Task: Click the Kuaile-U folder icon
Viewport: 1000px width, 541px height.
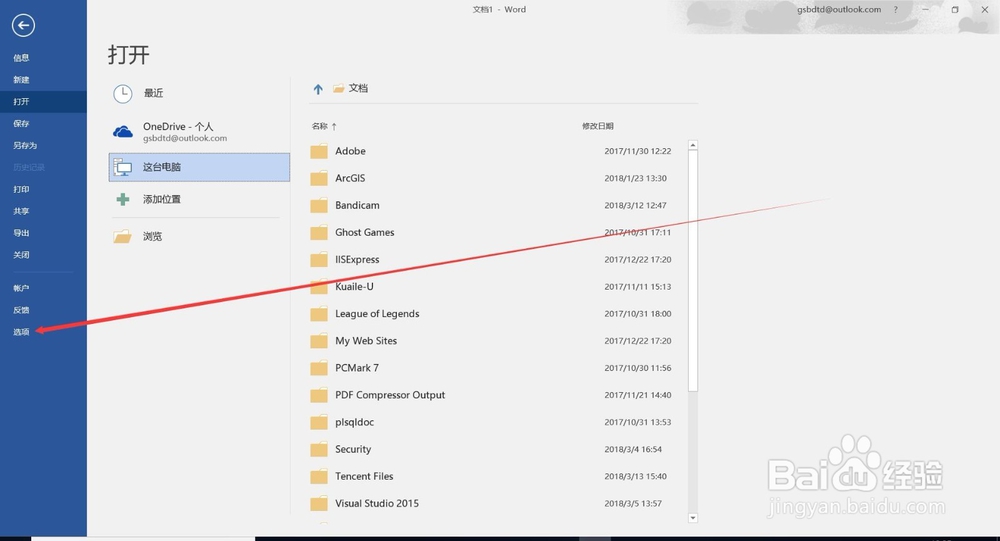Action: [x=319, y=287]
